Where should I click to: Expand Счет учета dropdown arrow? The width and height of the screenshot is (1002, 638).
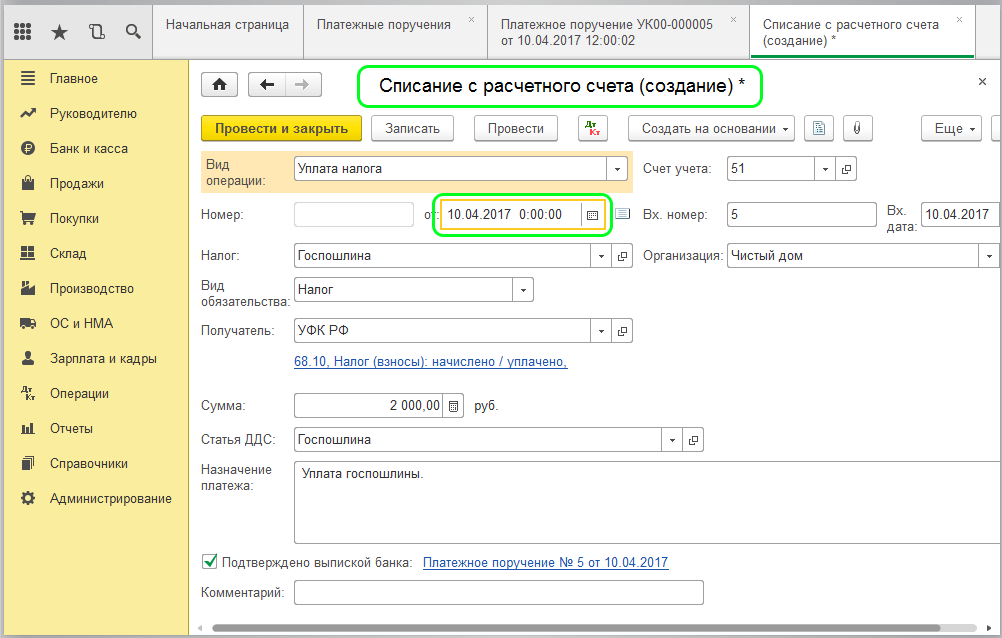[825, 169]
